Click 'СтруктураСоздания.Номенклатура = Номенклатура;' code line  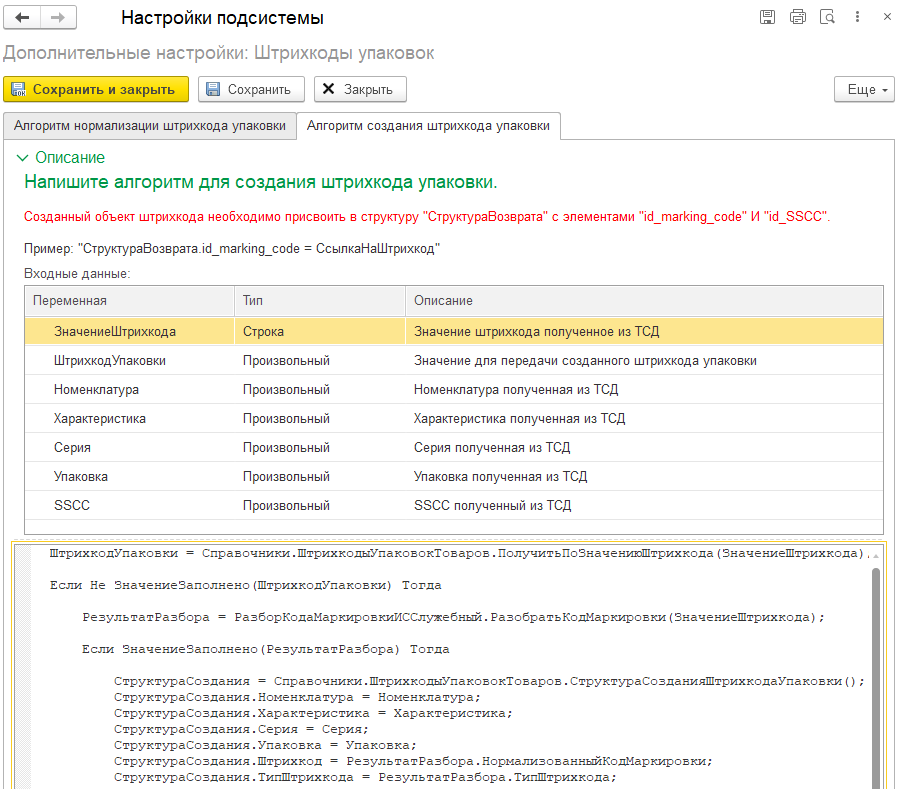(297, 697)
